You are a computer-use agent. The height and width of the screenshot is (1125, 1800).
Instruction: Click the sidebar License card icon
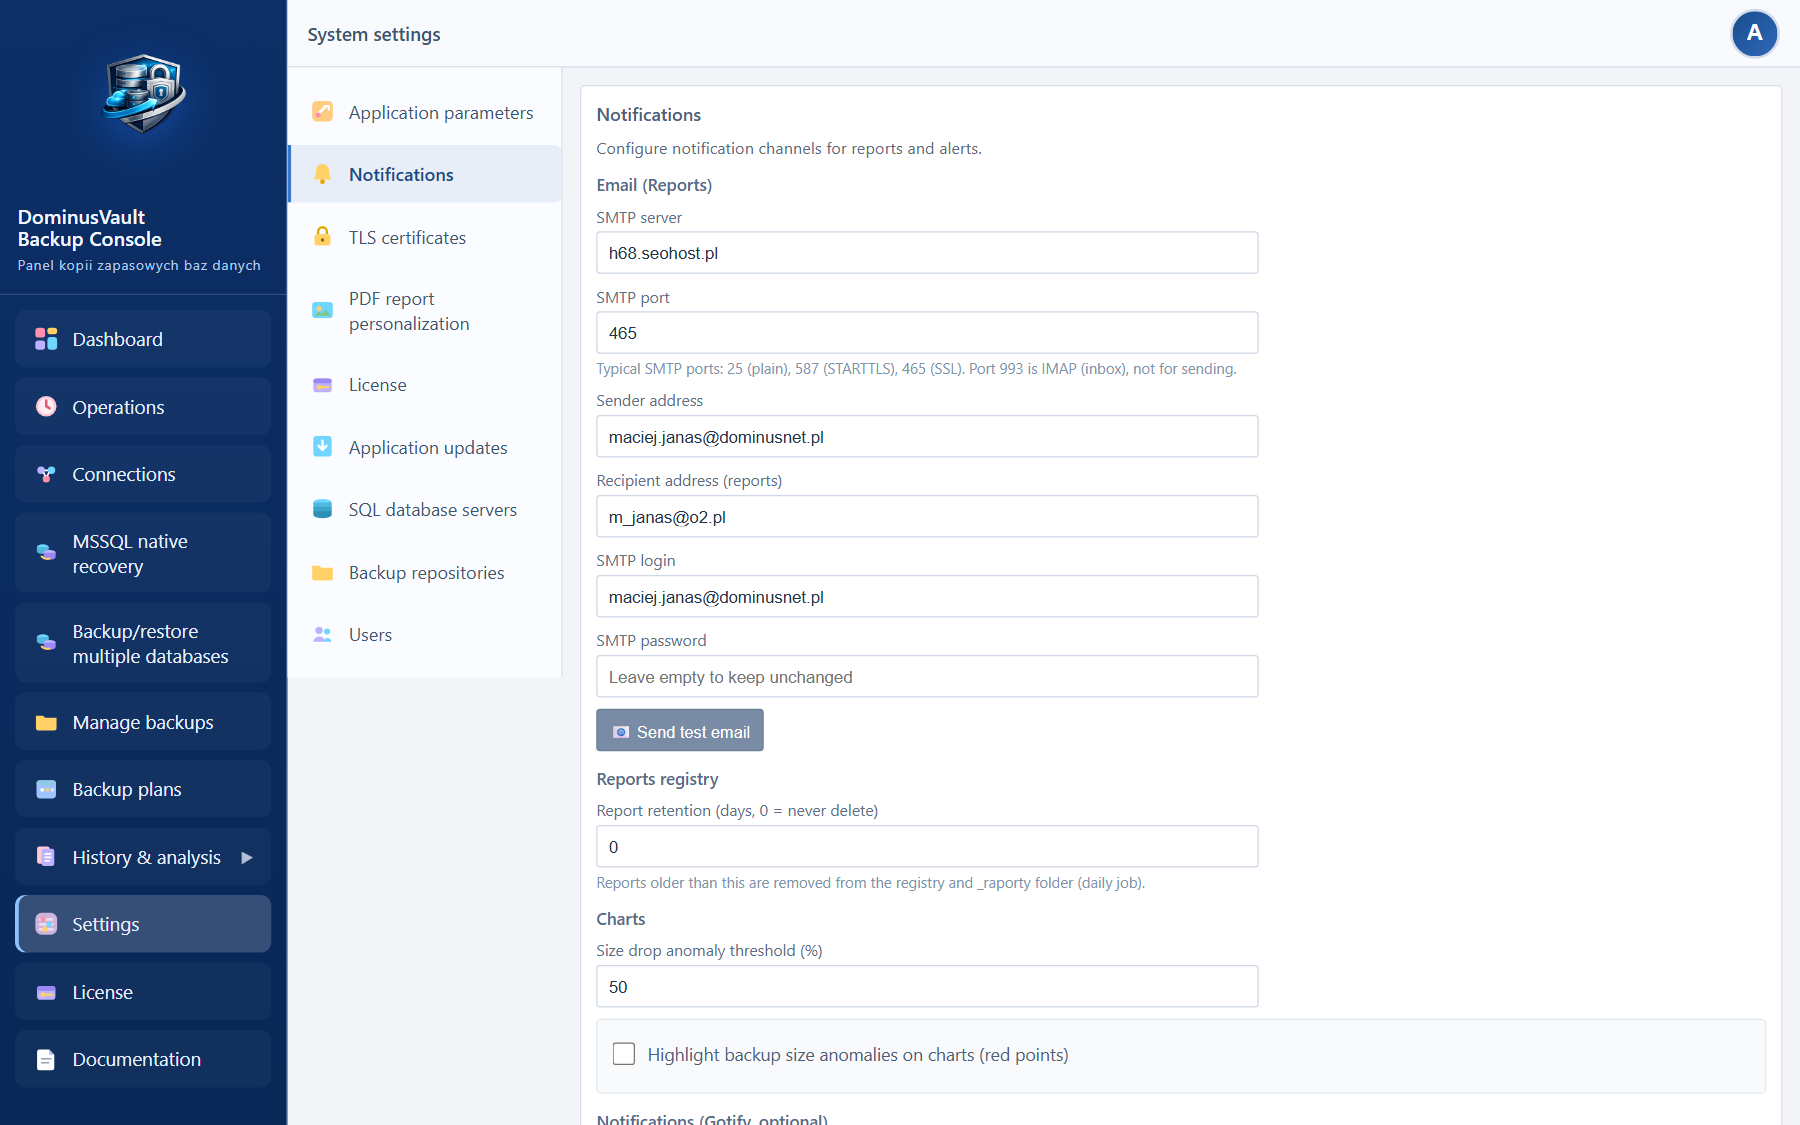pyautogui.click(x=46, y=992)
